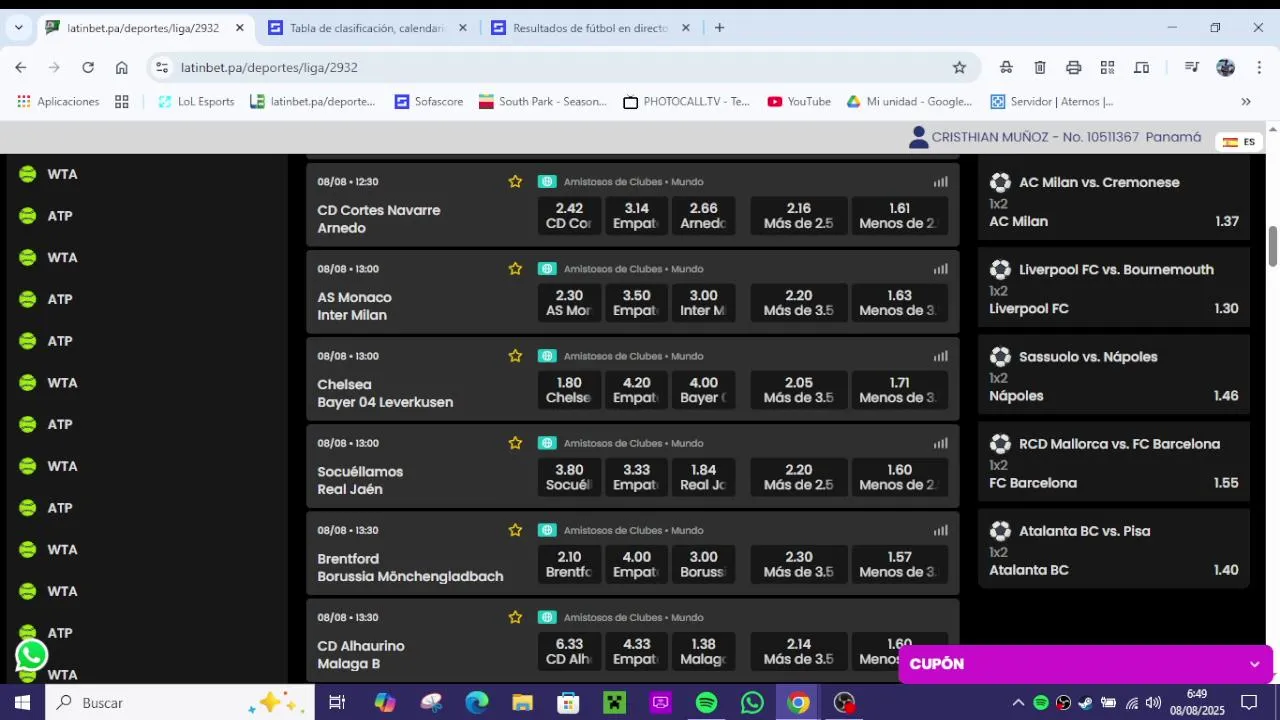Show hidden system tray icons

(1018, 703)
